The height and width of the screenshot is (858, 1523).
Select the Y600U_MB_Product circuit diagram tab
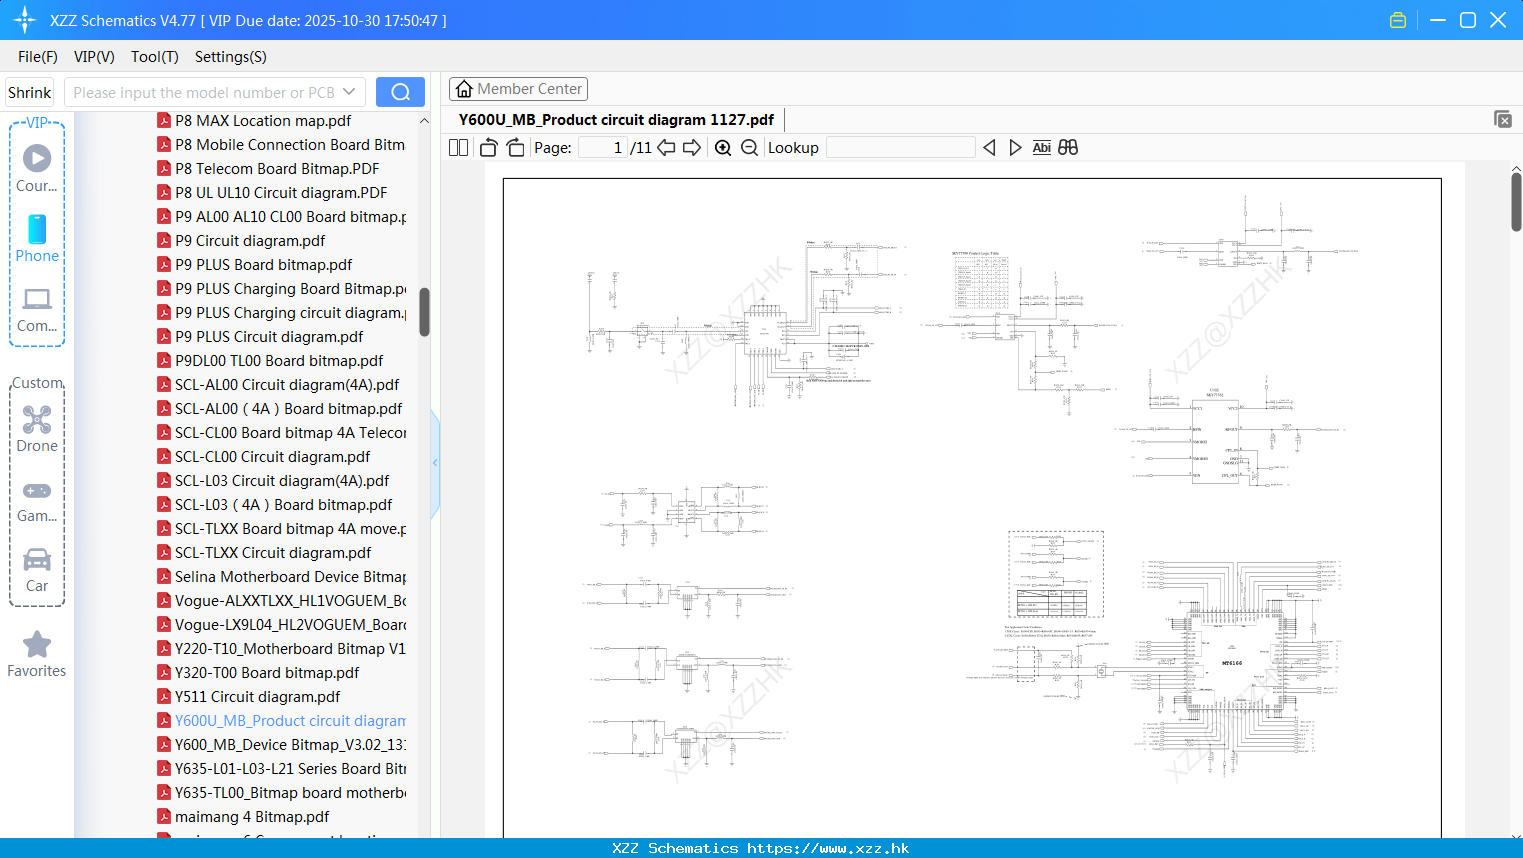(x=616, y=119)
